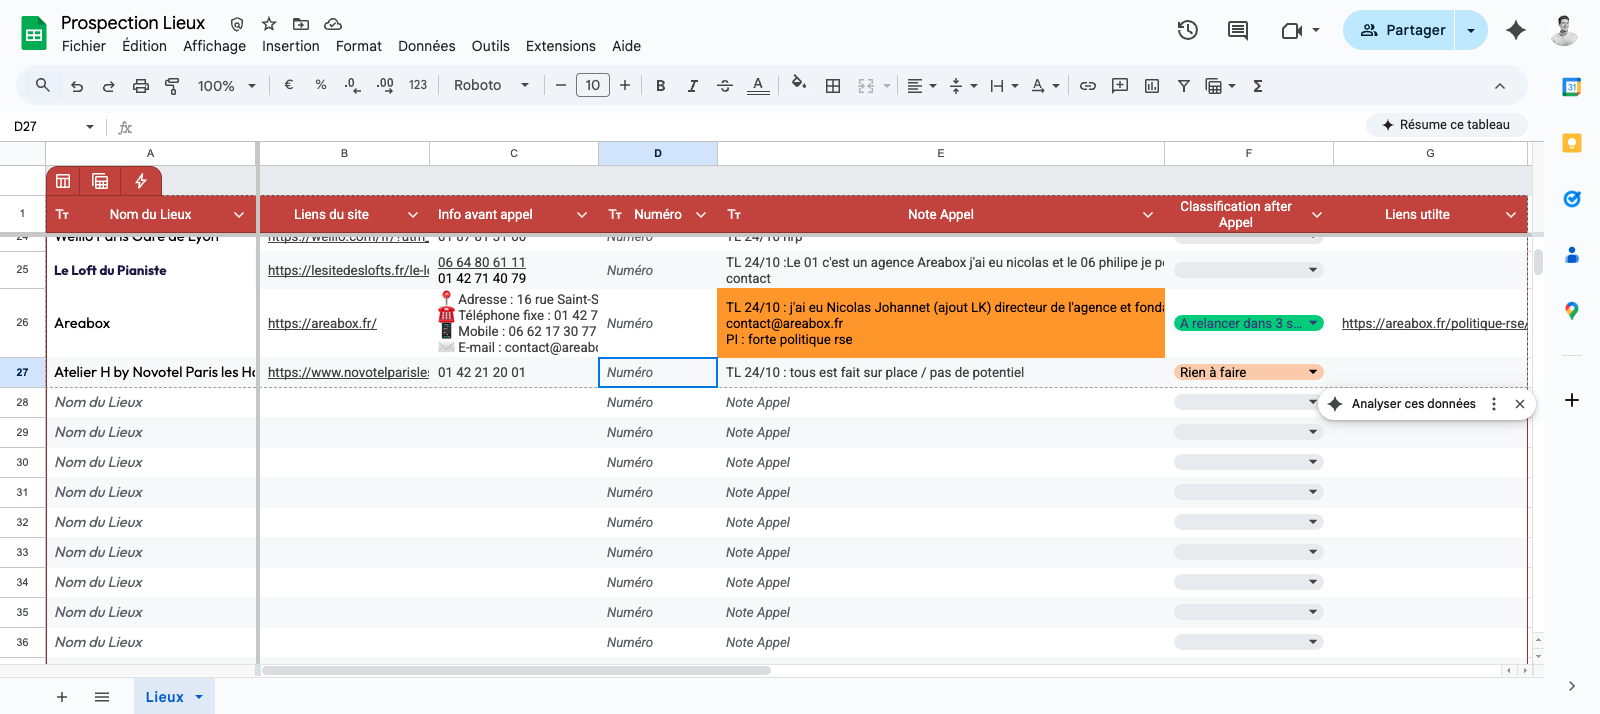Open the Gemini sparkle icon near Partager
The height and width of the screenshot is (714, 1600).
1516,30
